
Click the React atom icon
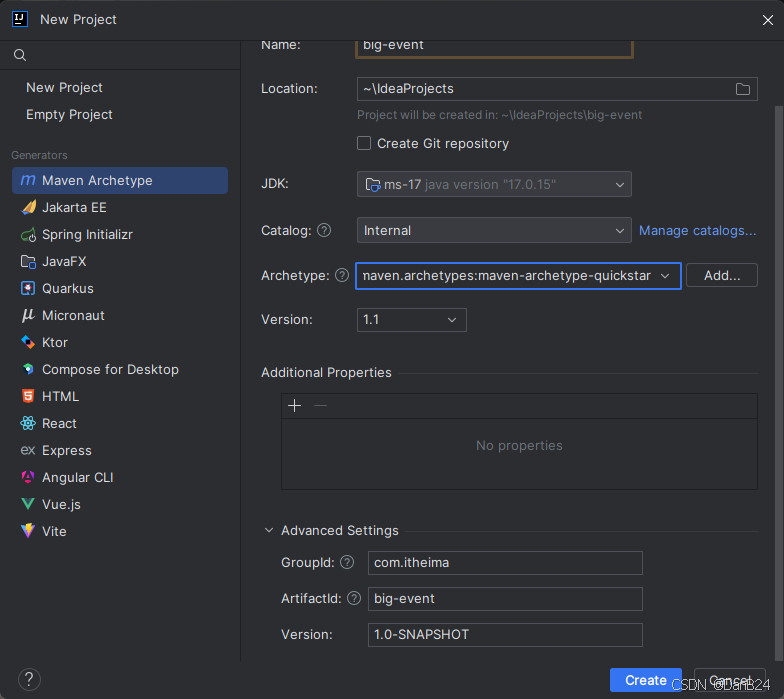point(28,423)
